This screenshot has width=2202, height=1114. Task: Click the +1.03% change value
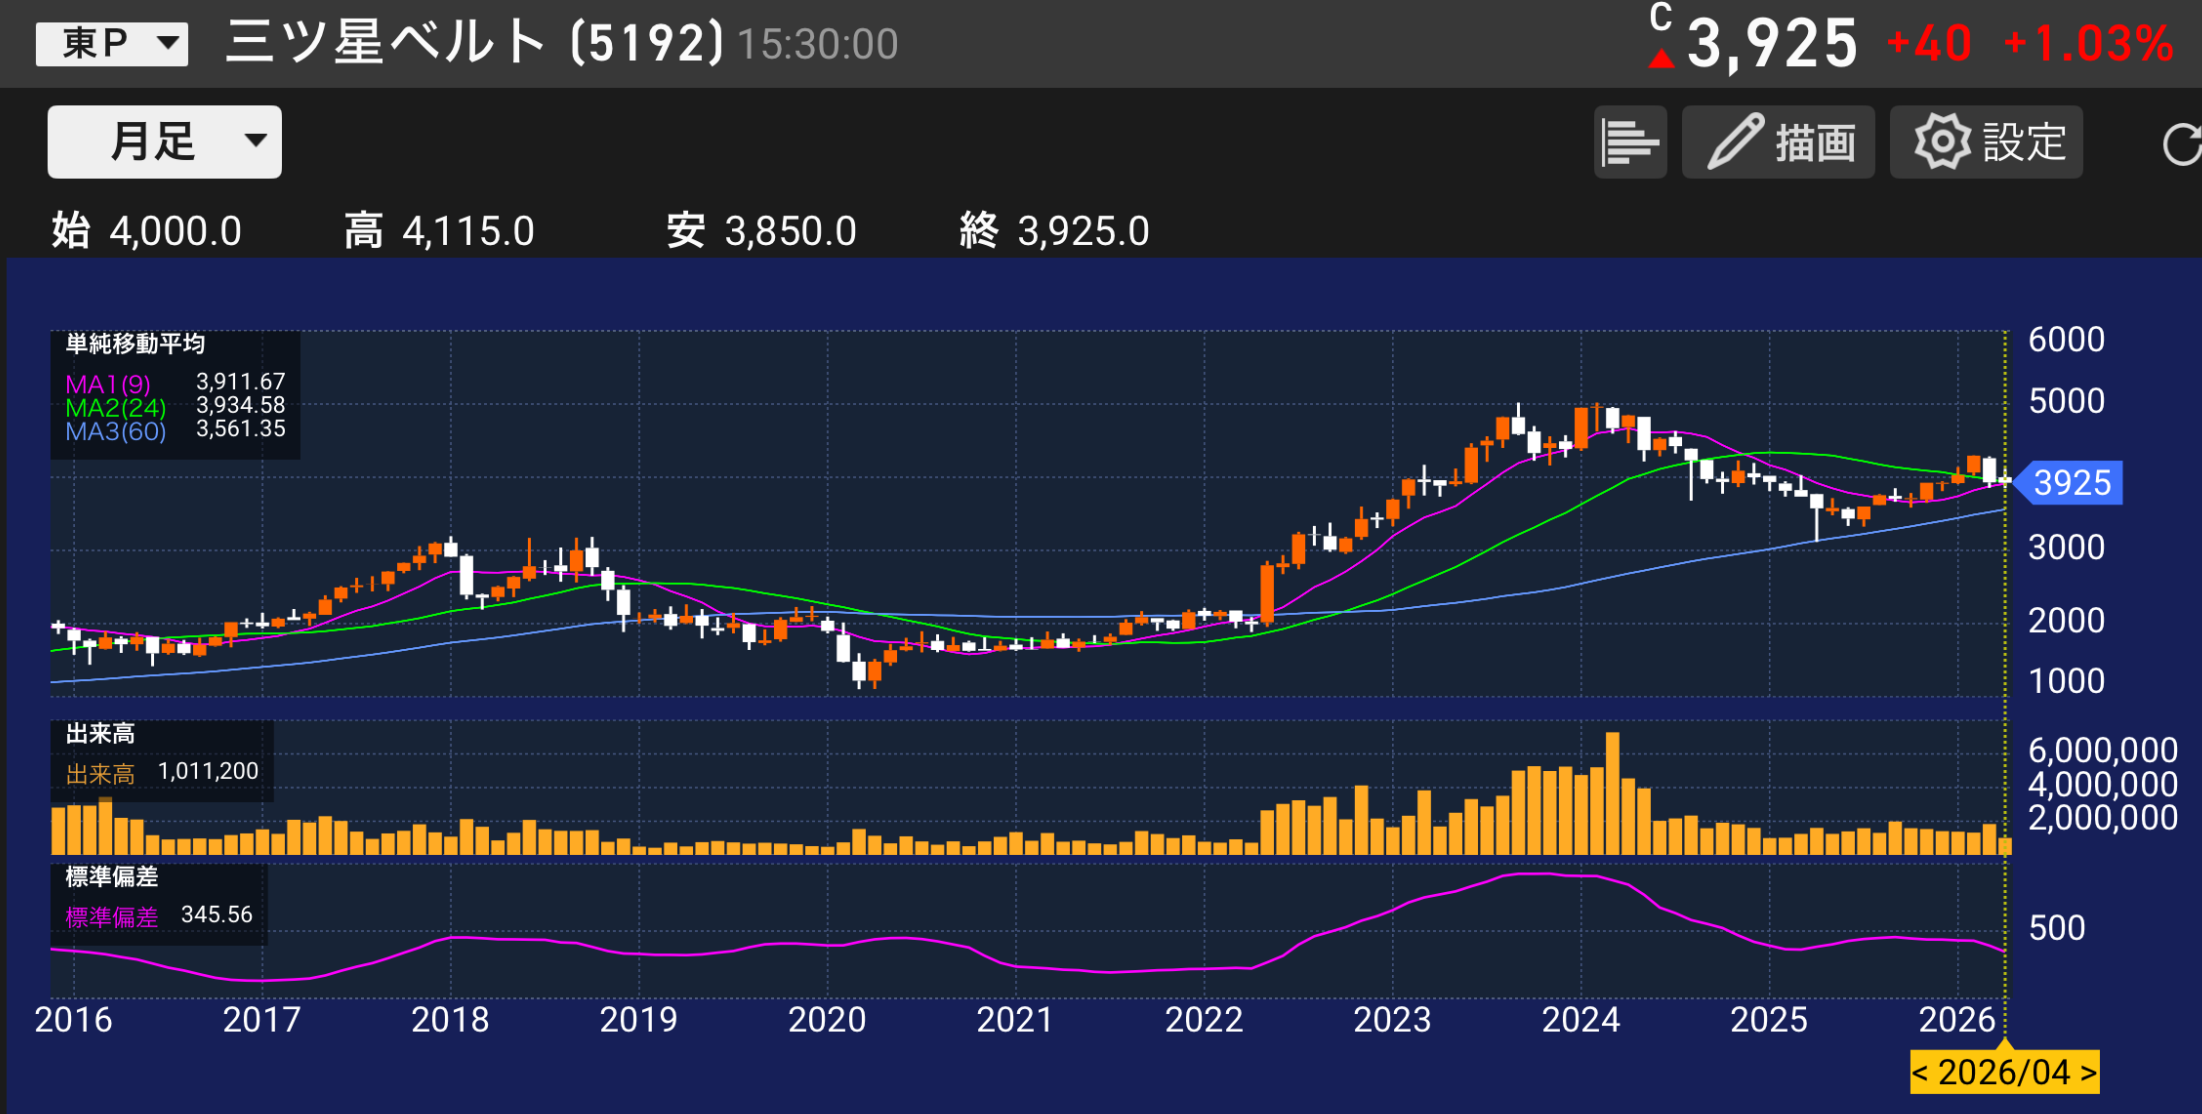2089,44
